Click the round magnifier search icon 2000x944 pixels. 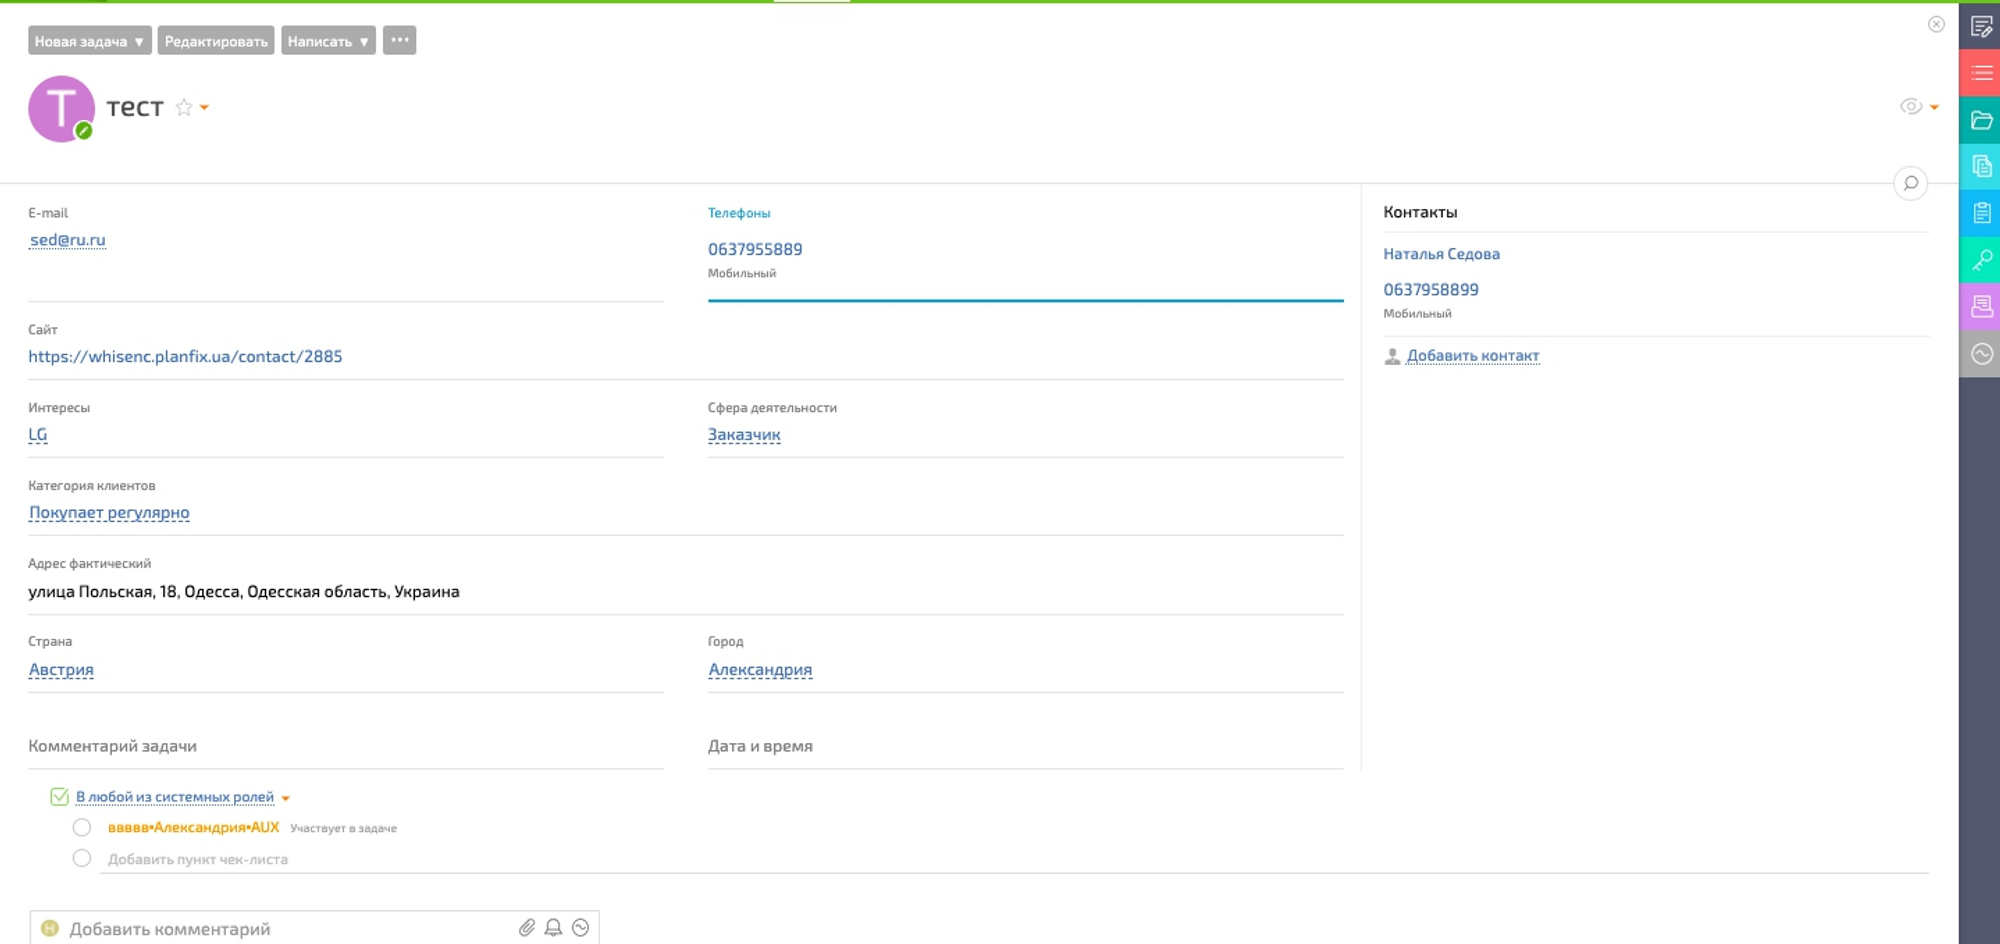[x=1910, y=183]
